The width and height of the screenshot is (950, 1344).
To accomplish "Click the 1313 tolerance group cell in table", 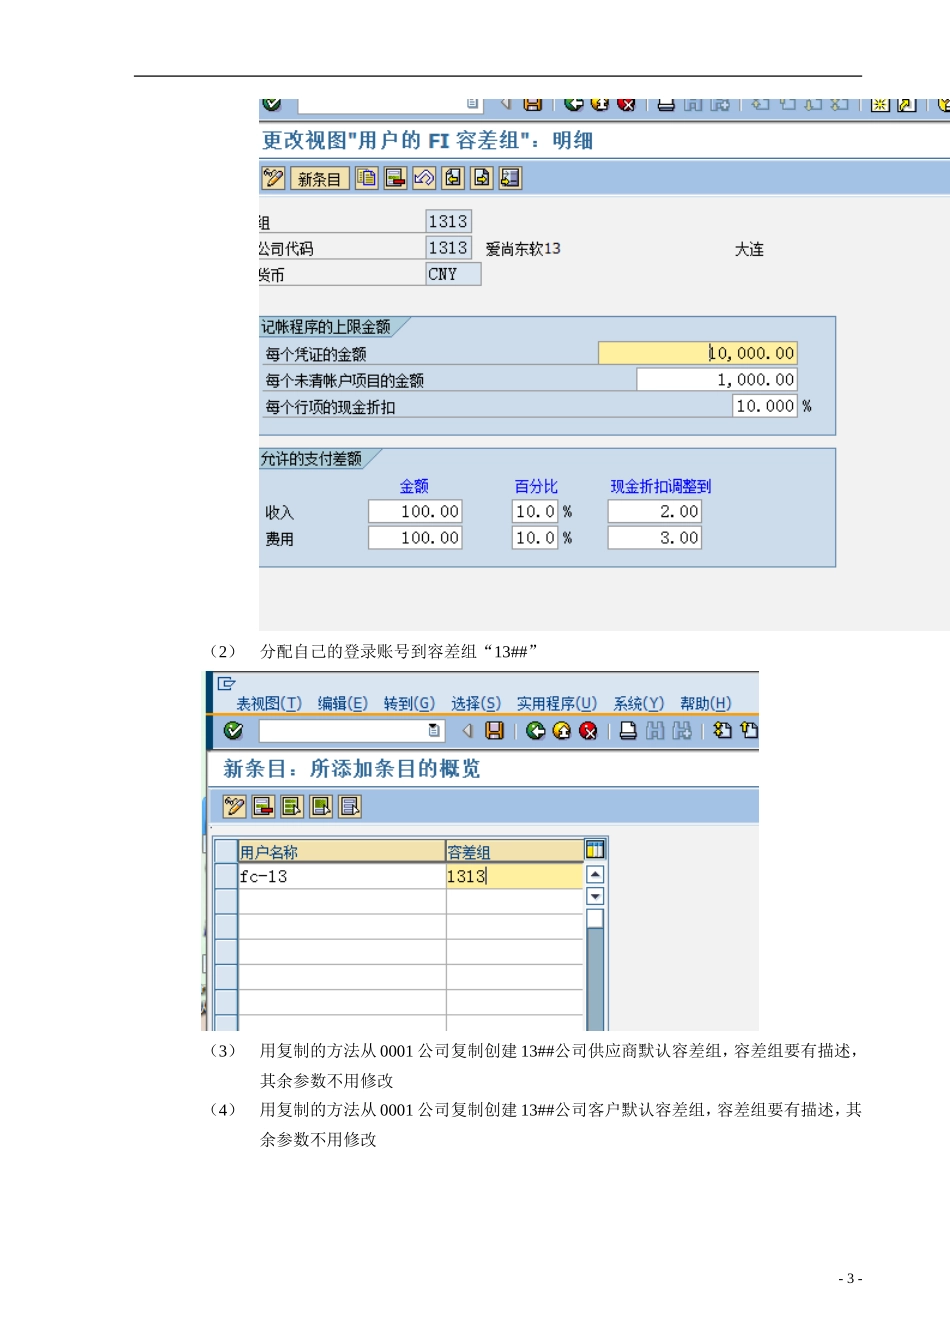I will point(514,876).
